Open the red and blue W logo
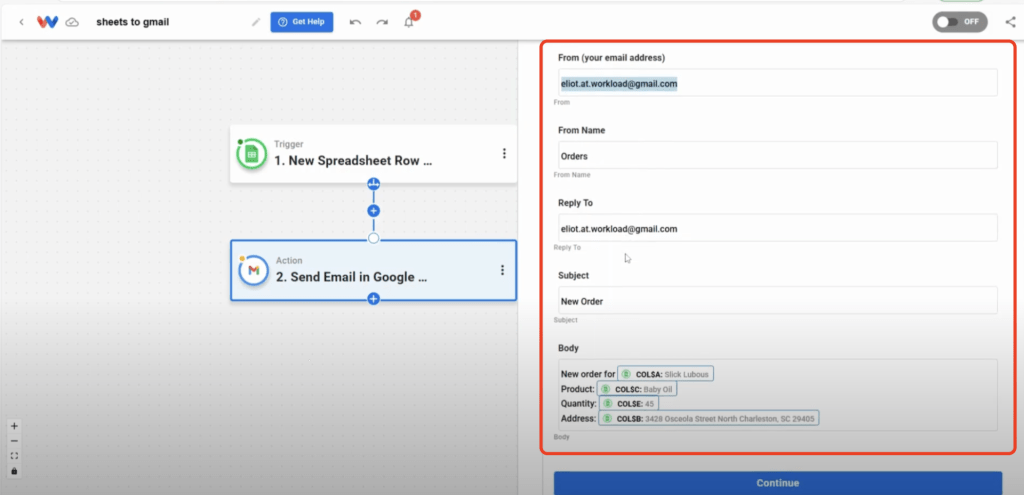Screen dimensions: 1024x495 [x=47, y=22]
